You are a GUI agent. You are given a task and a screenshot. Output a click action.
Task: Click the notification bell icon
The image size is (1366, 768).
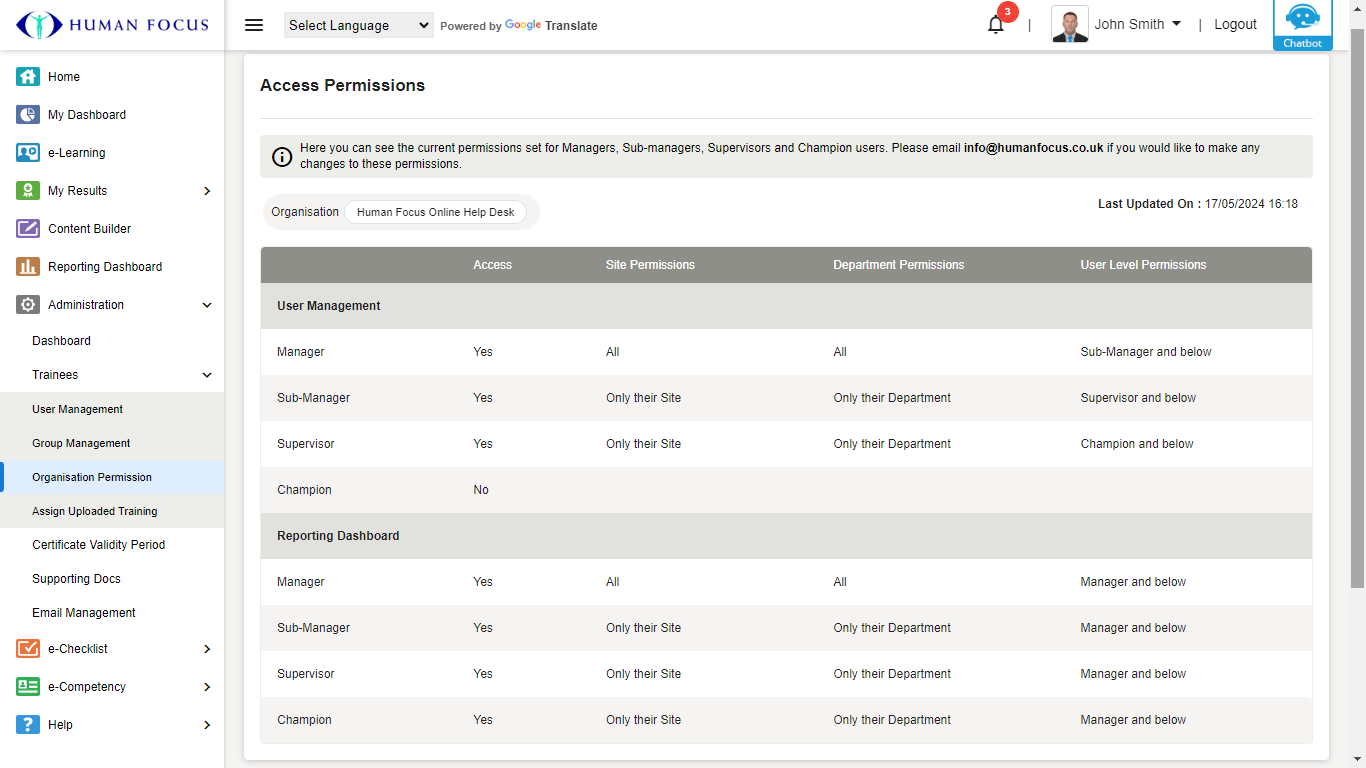pyautogui.click(x=995, y=25)
